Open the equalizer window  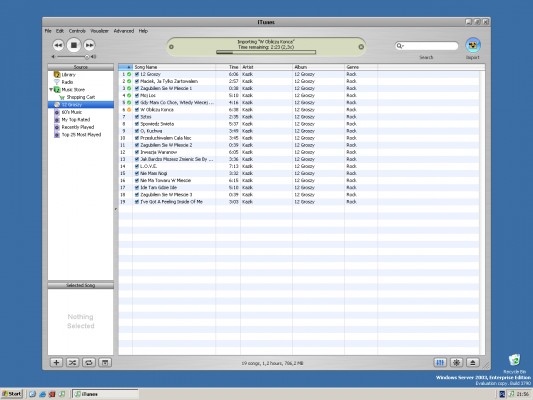tap(440, 363)
